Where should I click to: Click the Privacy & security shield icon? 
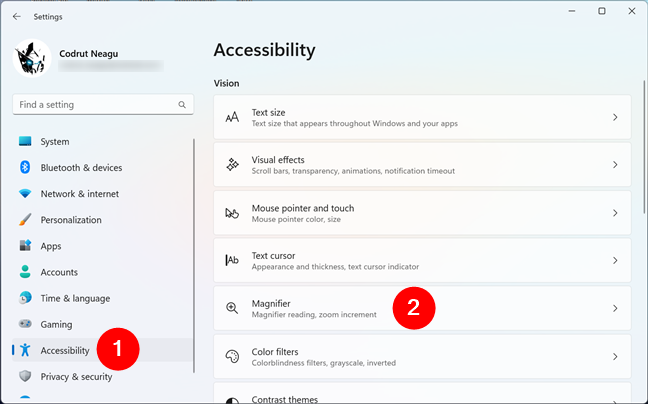coord(25,376)
